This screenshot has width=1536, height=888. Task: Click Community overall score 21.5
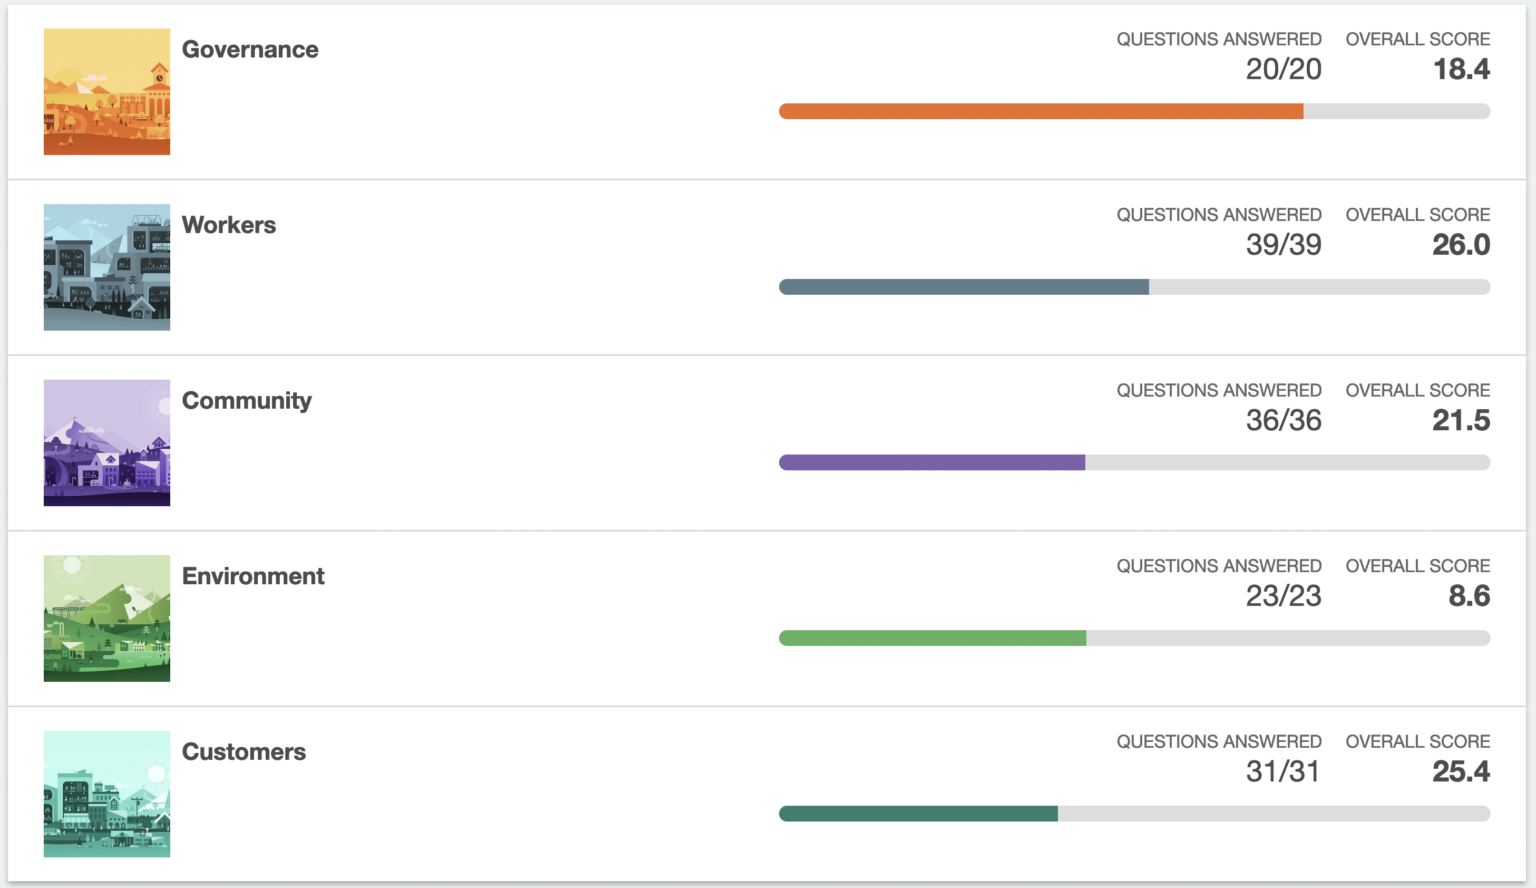click(1461, 420)
